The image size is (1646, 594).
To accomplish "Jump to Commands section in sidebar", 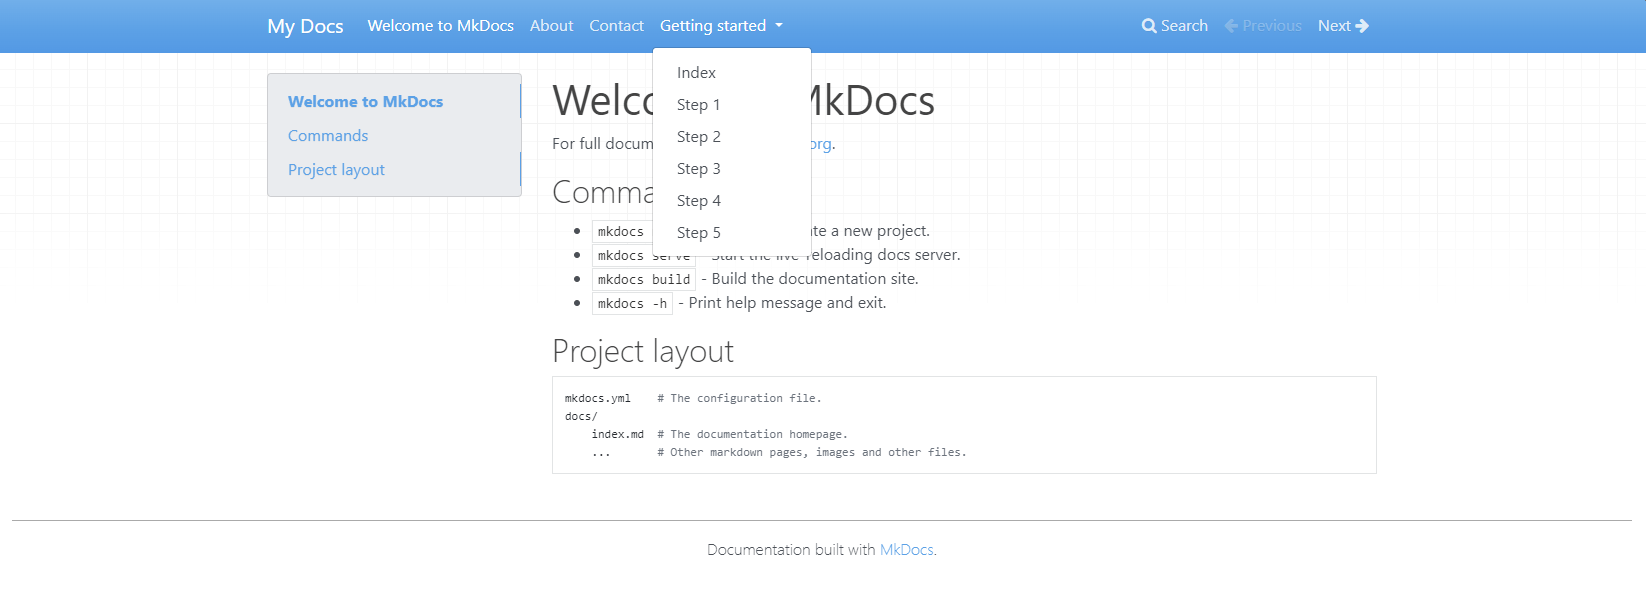I will click(328, 136).
